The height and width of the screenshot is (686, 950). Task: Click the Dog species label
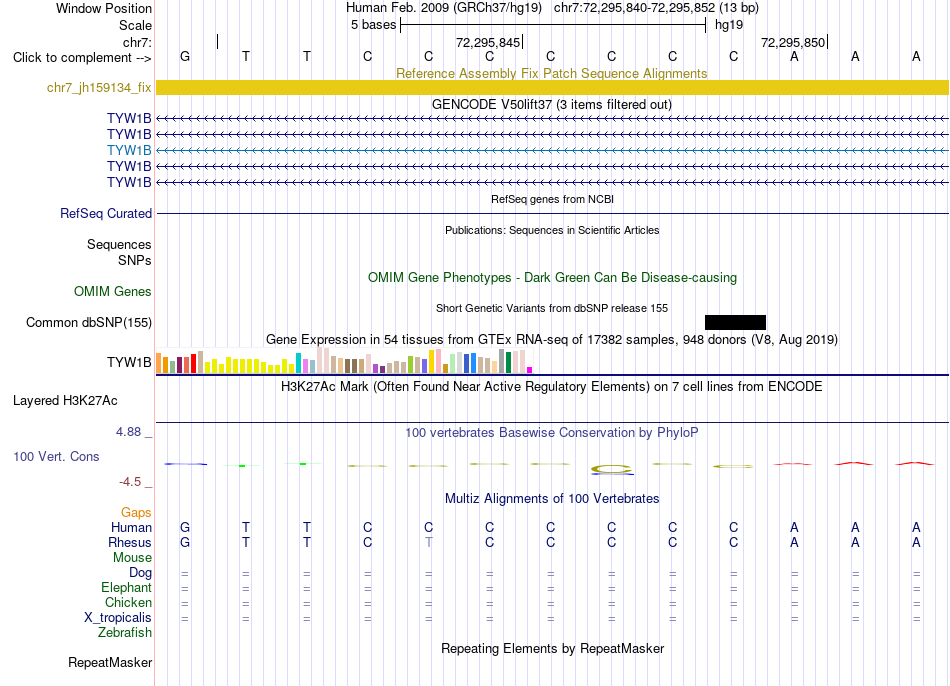[x=140, y=573]
